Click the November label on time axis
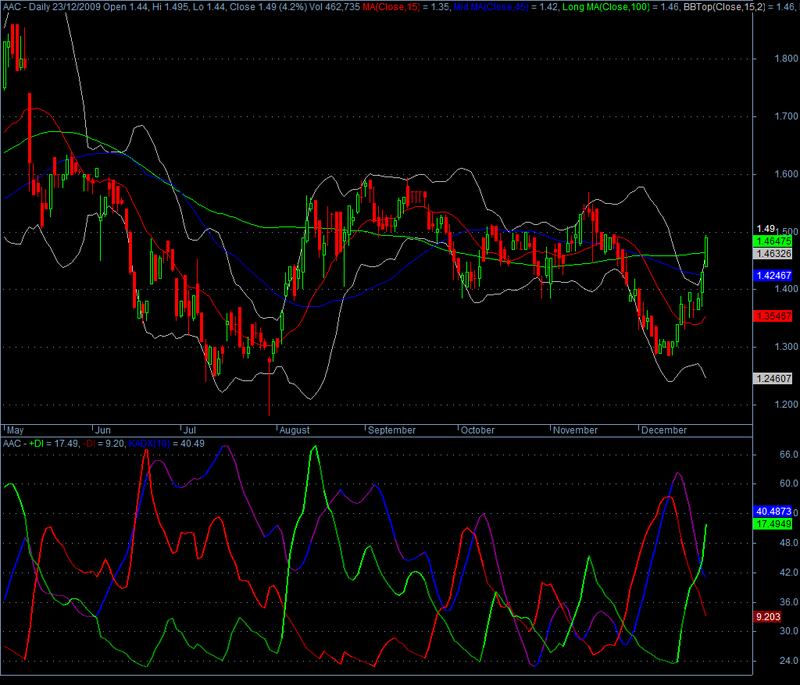 point(575,430)
